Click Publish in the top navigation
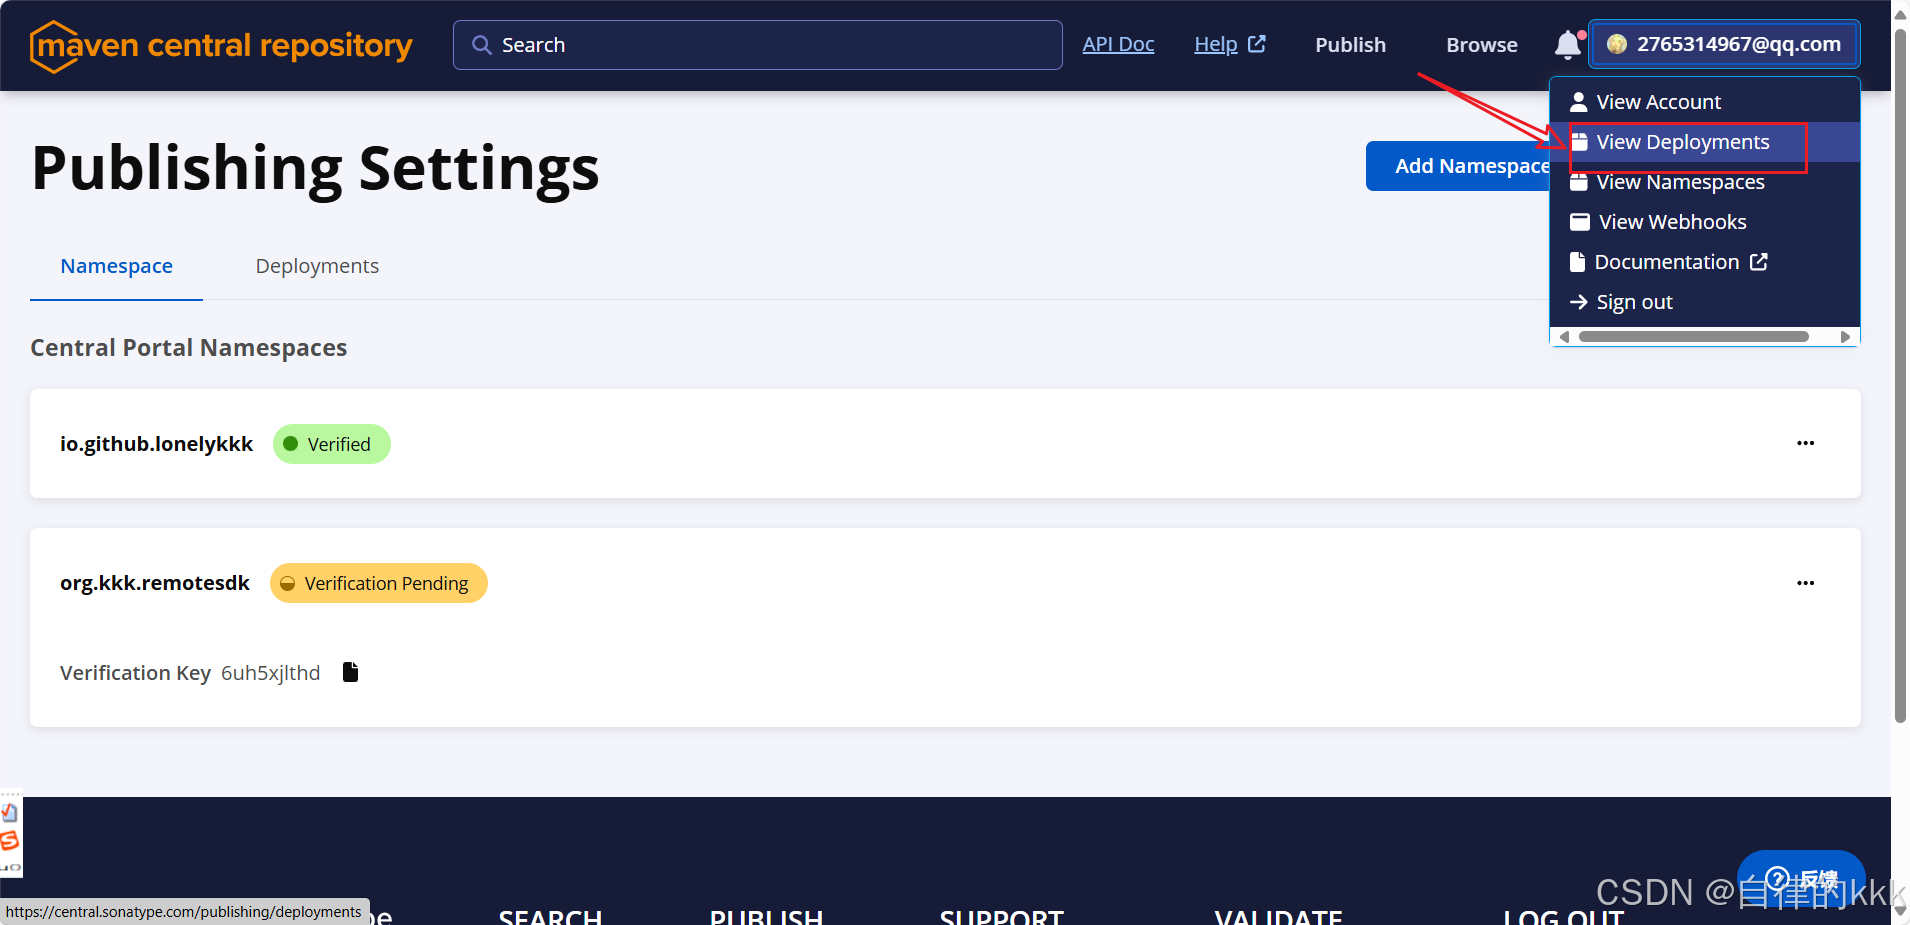This screenshot has height=925, width=1910. pos(1350,45)
